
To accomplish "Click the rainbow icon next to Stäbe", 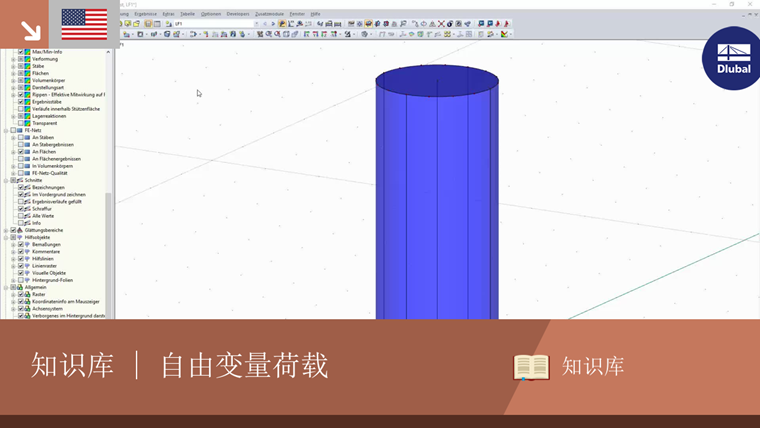I will (x=28, y=66).
